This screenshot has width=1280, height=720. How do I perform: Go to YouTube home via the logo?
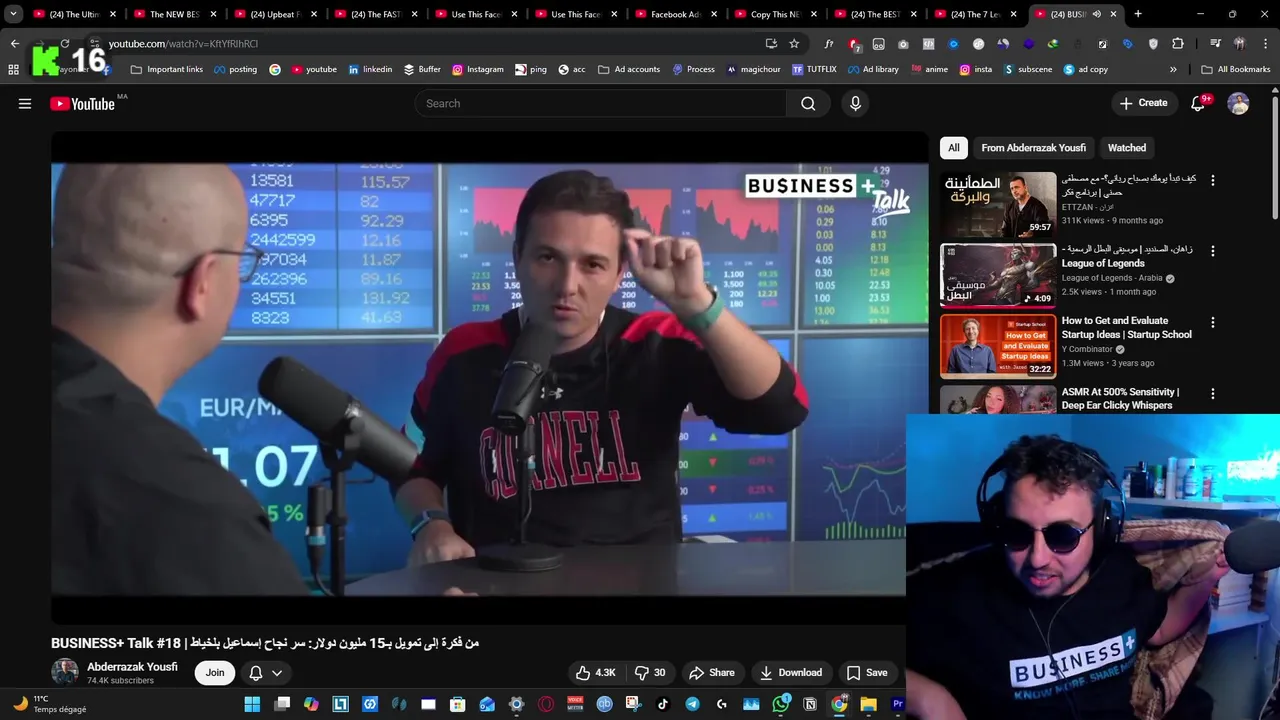tap(82, 104)
